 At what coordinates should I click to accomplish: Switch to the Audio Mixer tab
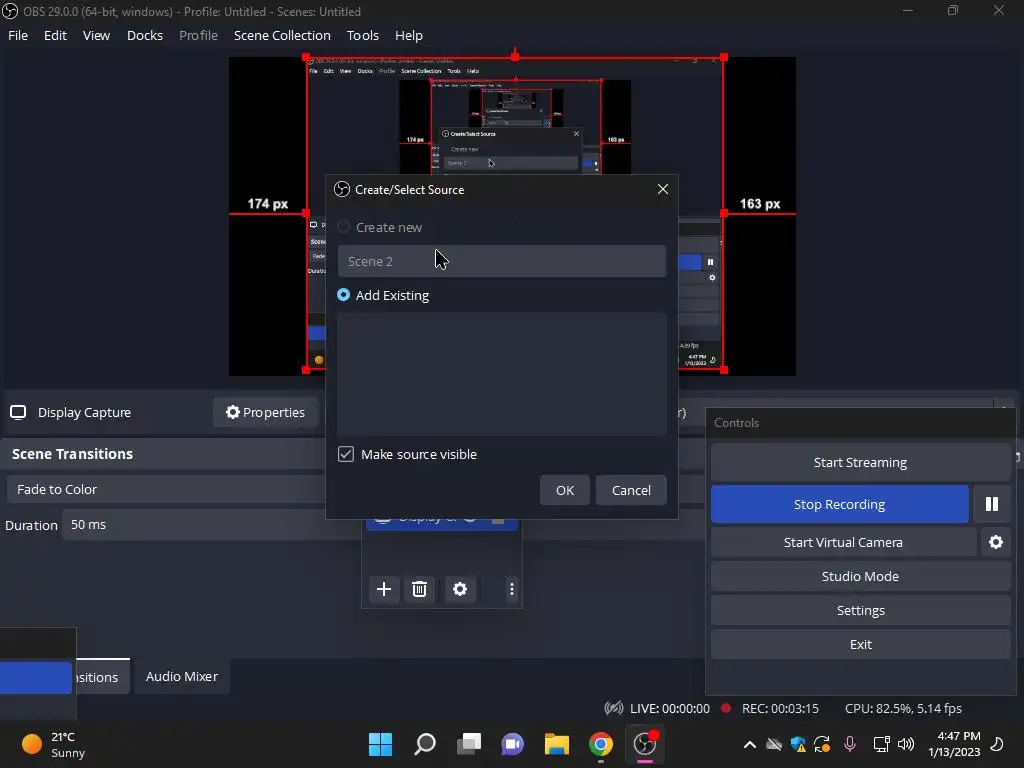(182, 677)
